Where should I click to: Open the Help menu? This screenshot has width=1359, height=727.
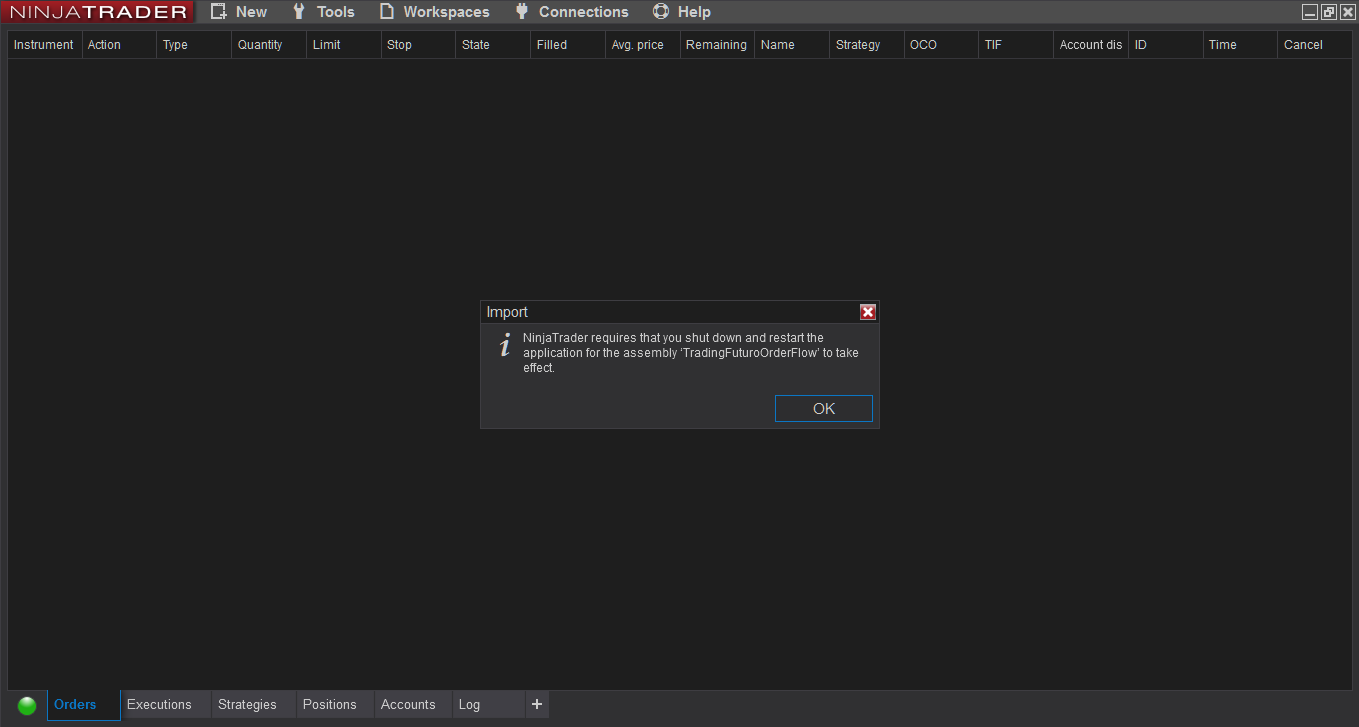click(682, 12)
